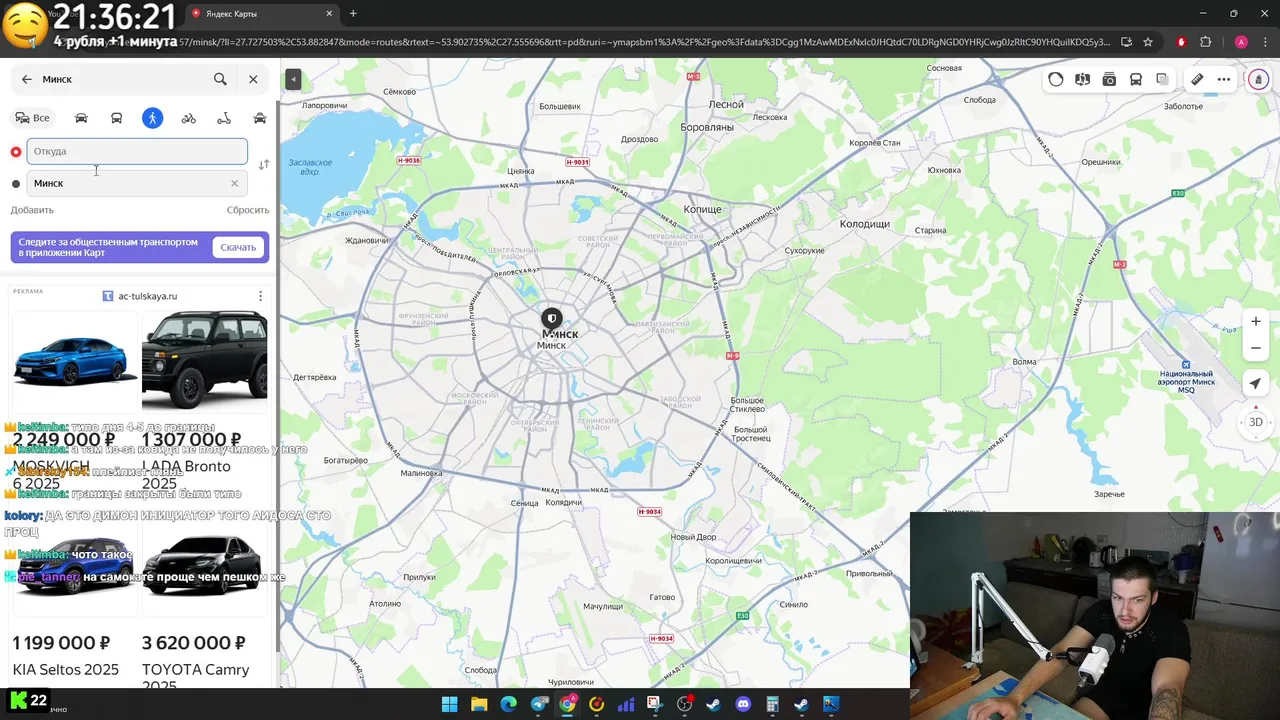Open the blue Moskvich car ad thumbnail

pos(75,360)
